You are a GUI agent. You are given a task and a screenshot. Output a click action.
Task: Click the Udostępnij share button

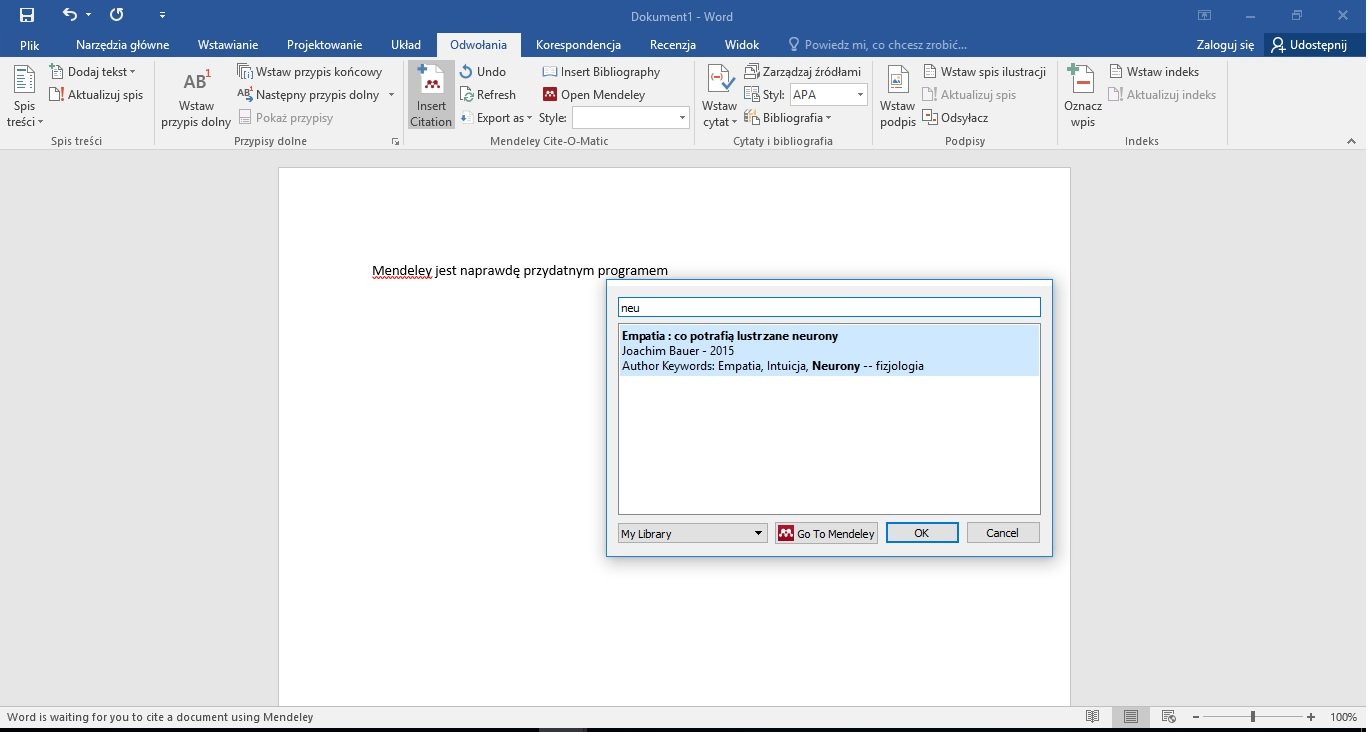pyautogui.click(x=1310, y=45)
